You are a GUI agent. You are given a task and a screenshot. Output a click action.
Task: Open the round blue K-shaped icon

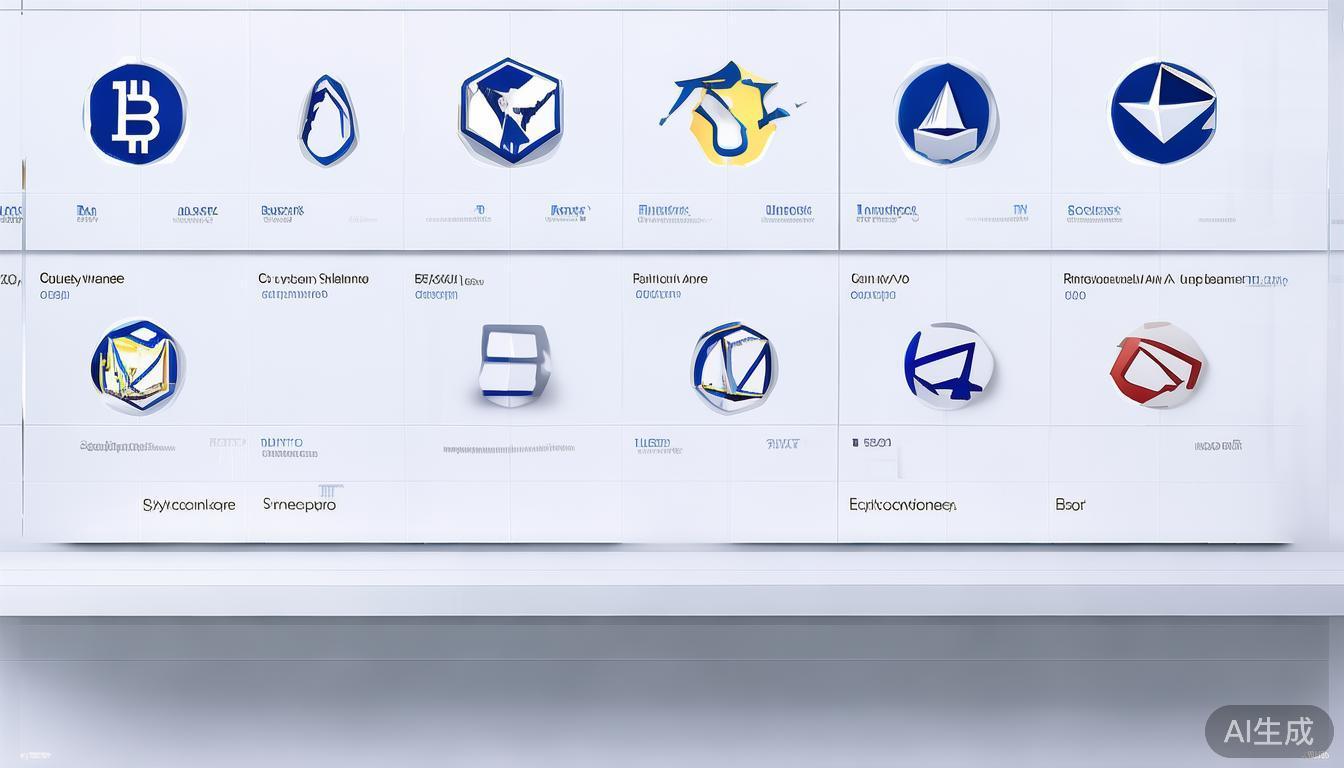click(948, 366)
